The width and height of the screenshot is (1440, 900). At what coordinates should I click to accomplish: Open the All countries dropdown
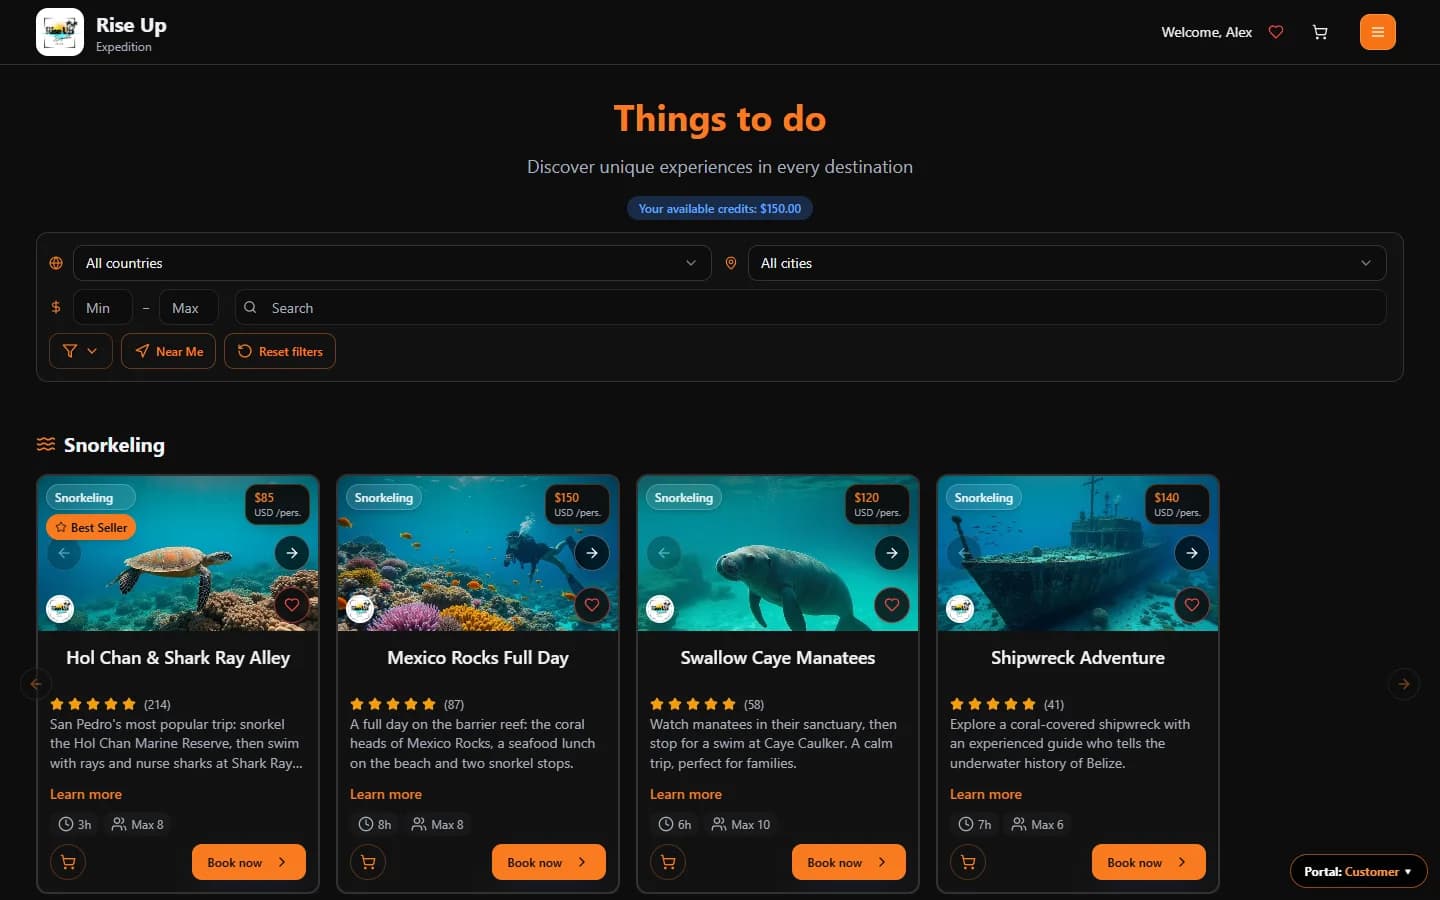point(392,263)
